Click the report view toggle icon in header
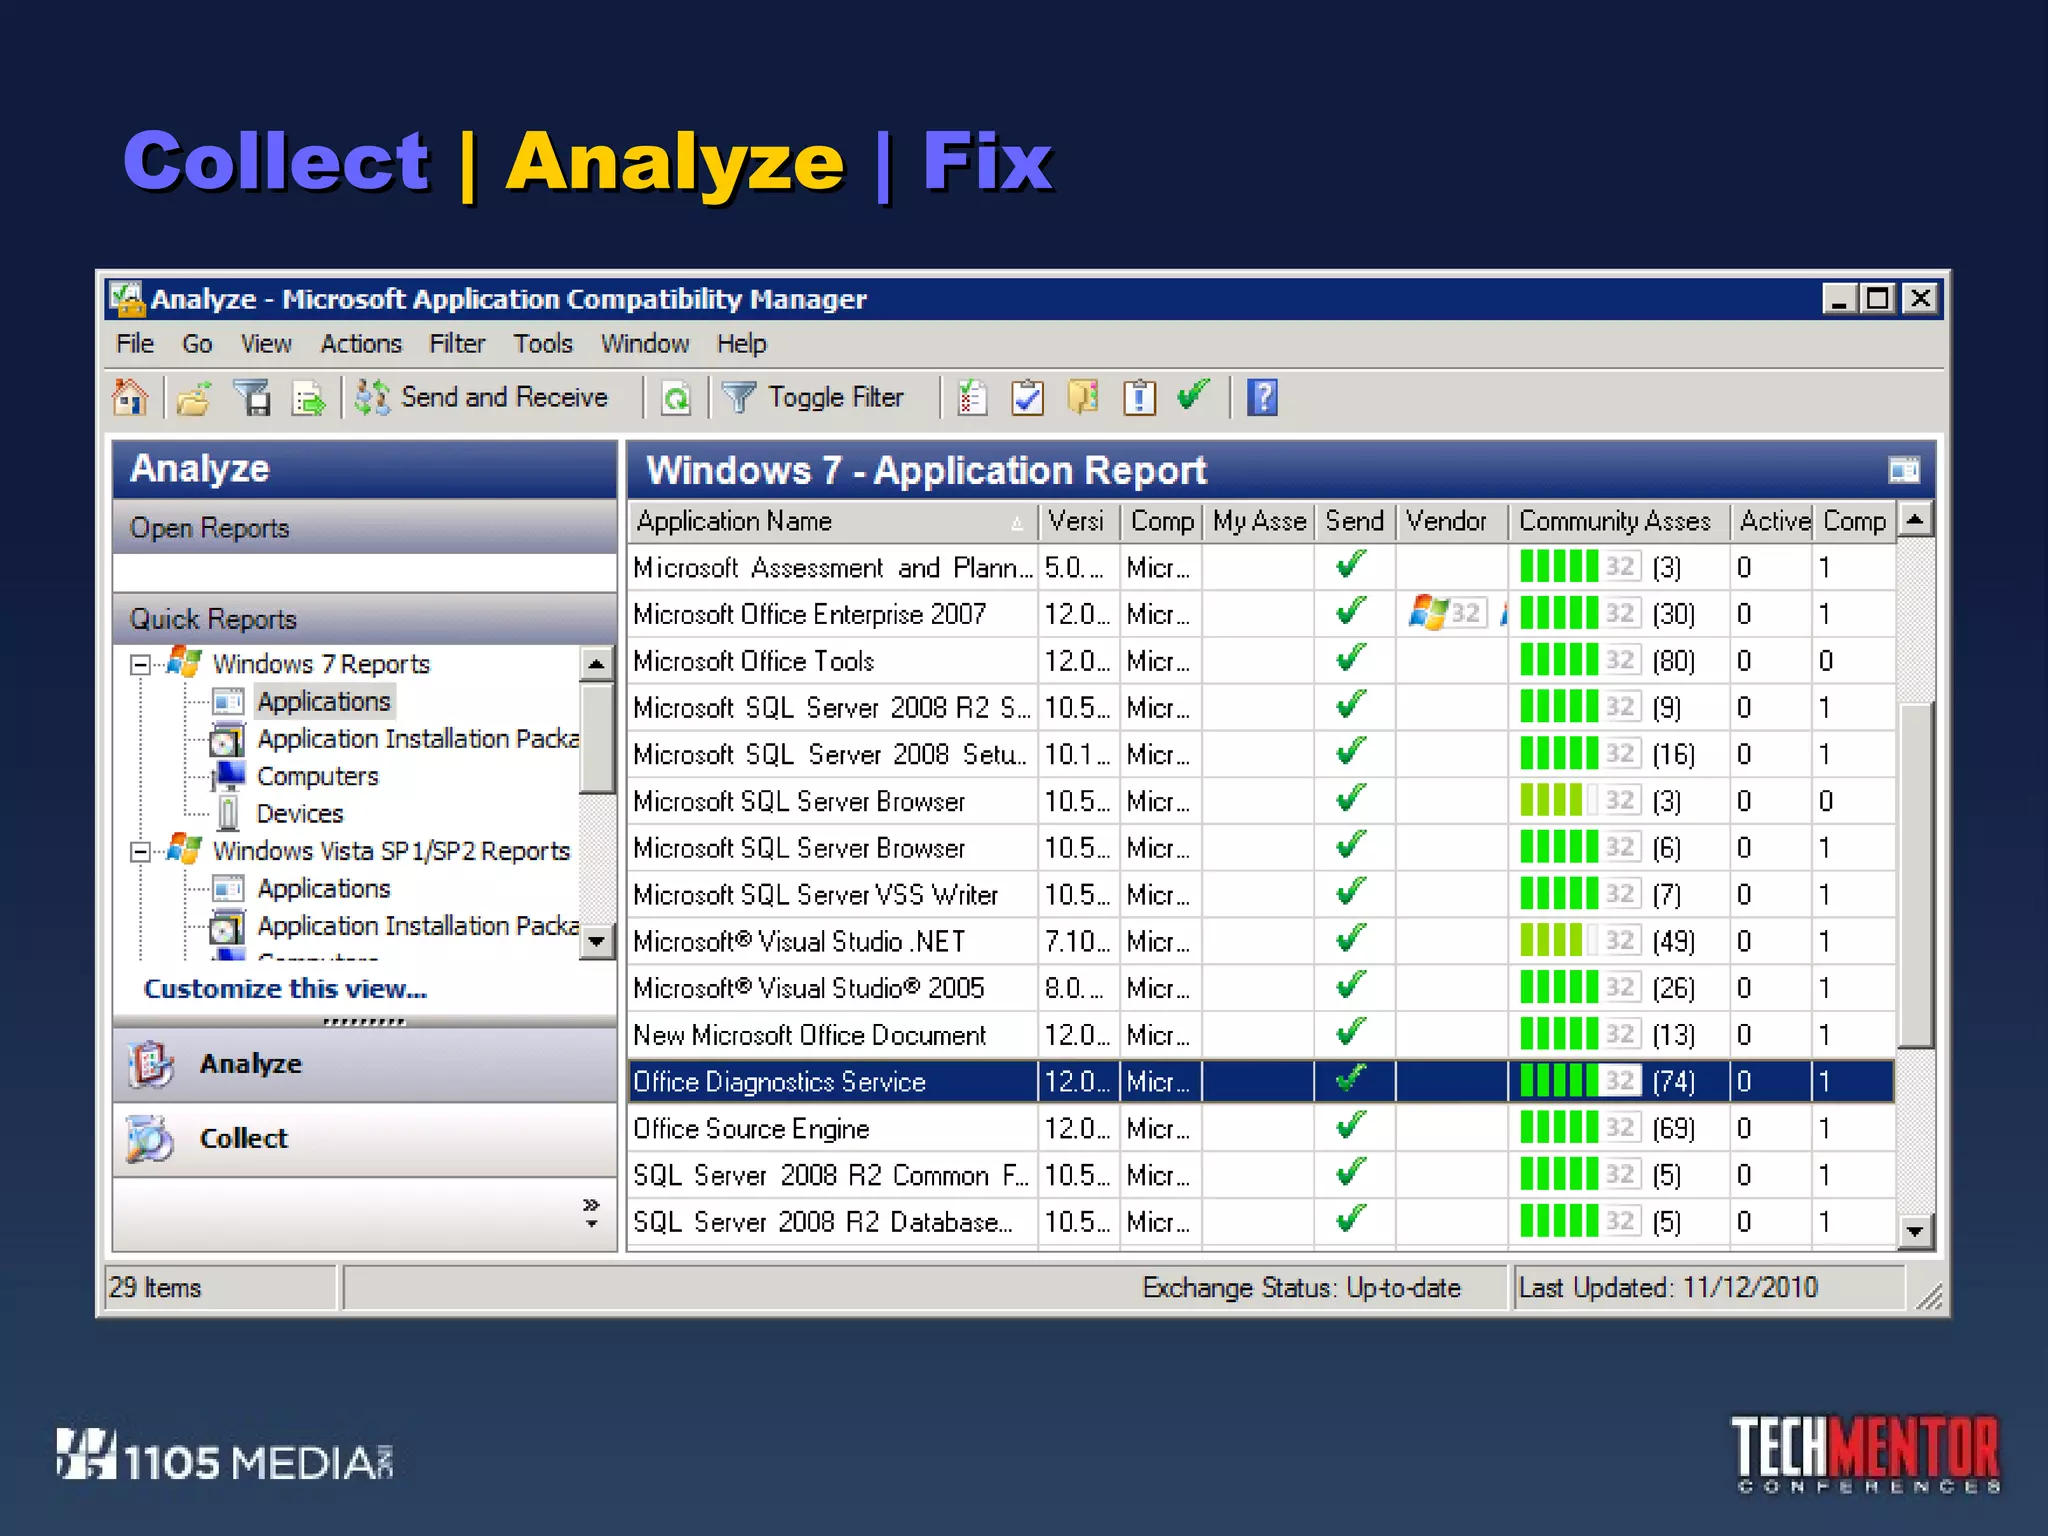 tap(1904, 470)
